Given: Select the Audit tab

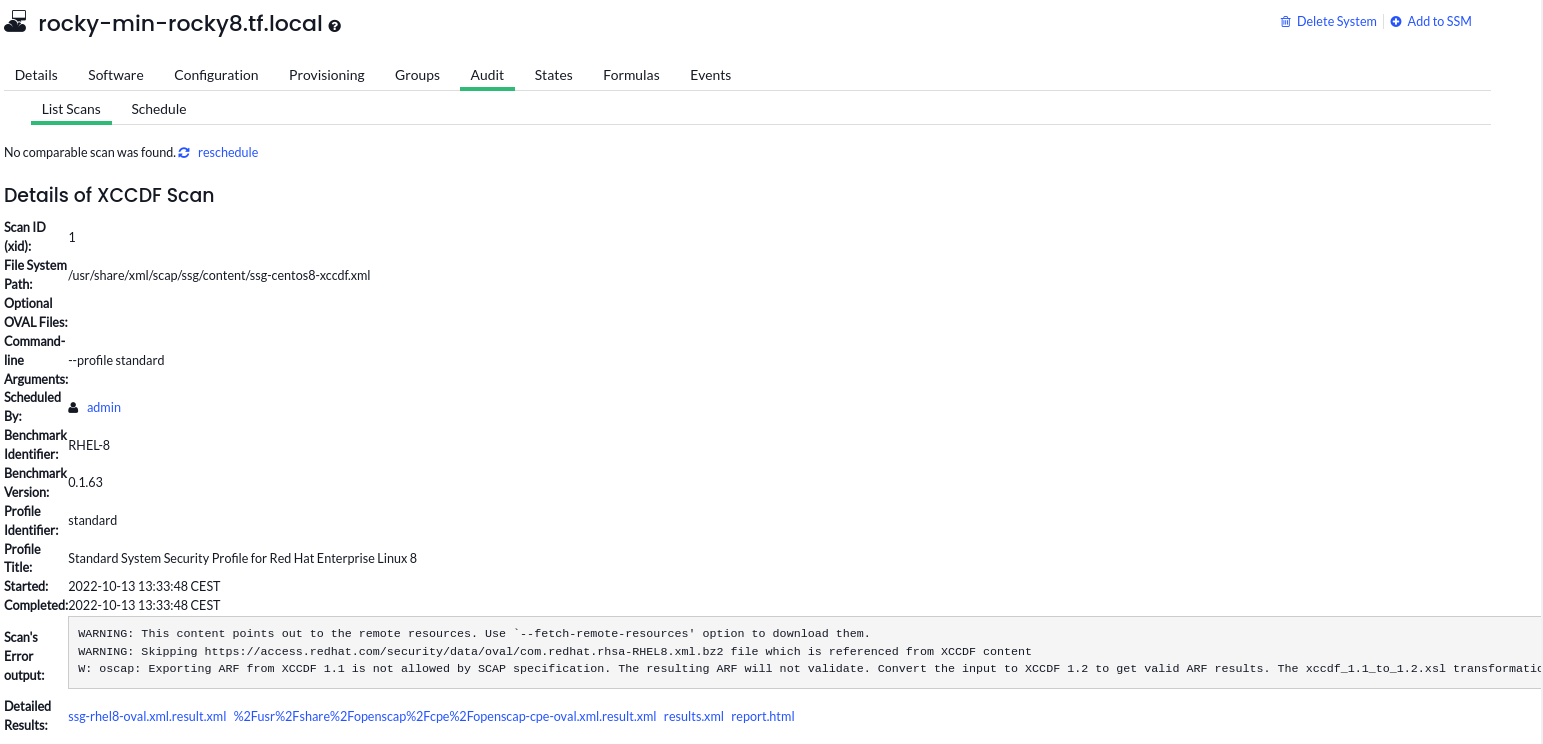Looking at the screenshot, I should (x=487, y=75).
